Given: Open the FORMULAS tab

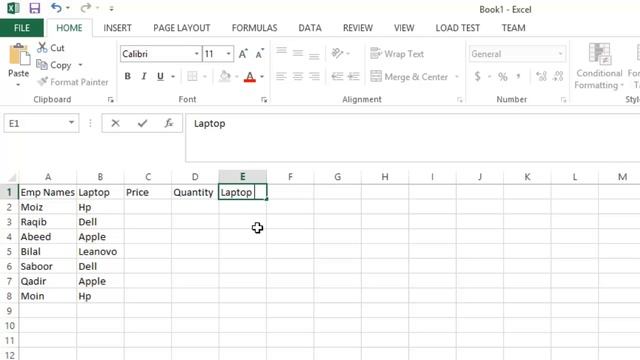Looking at the screenshot, I should tap(254, 28).
